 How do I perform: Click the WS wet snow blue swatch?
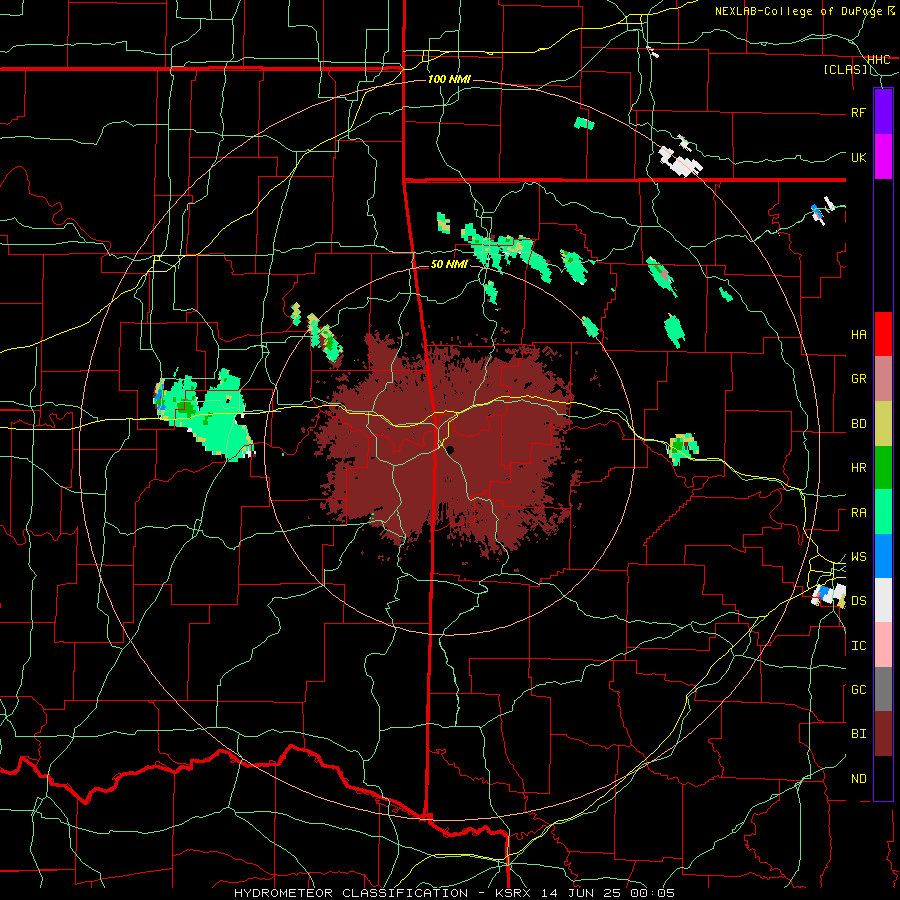pyautogui.click(x=883, y=556)
